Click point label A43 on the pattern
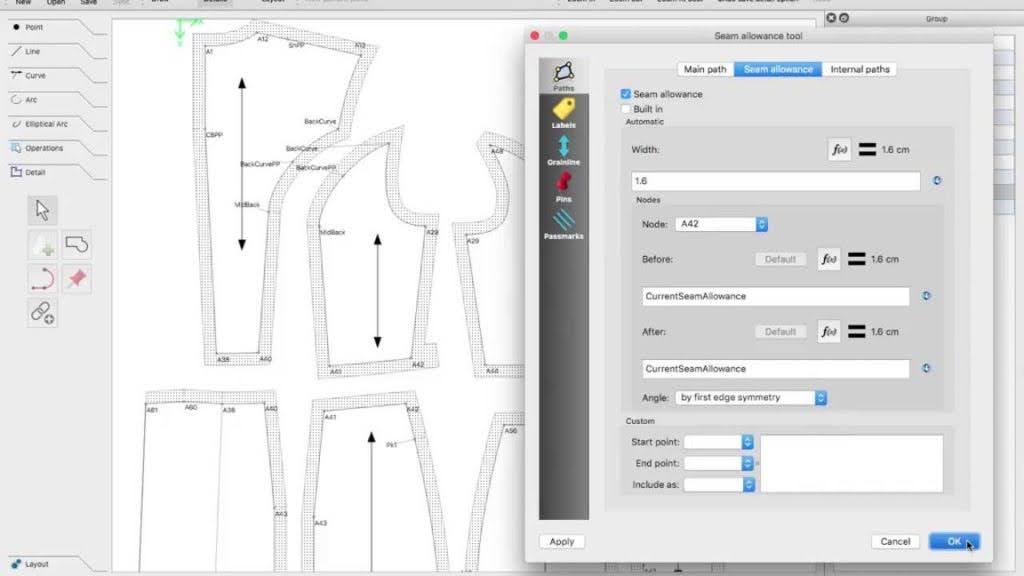The image size is (1024, 576). [x=321, y=523]
